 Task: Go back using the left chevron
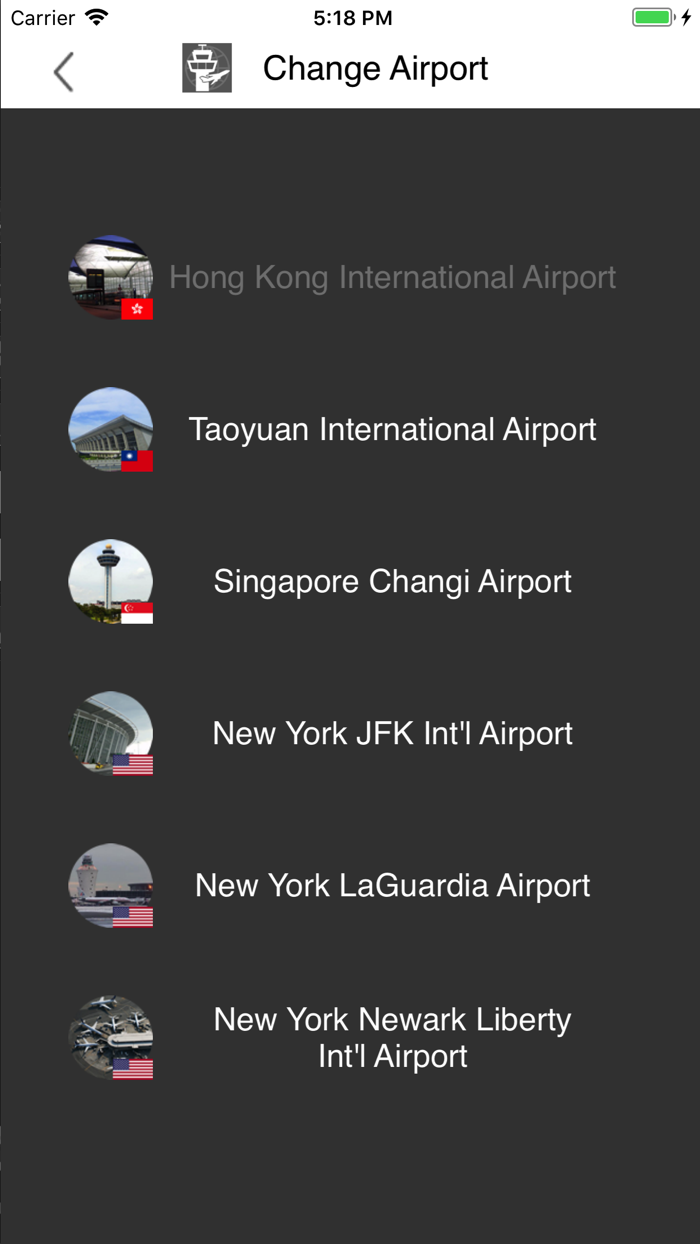64,72
